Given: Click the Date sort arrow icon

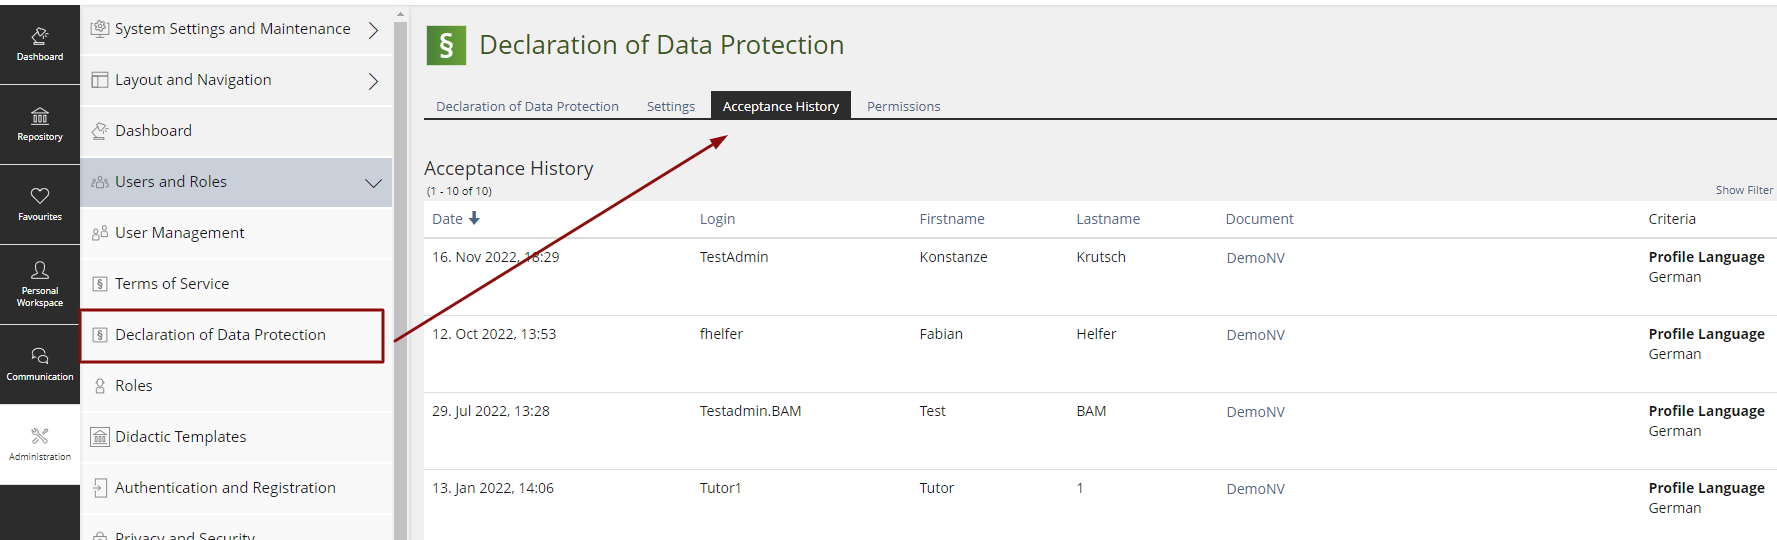Looking at the screenshot, I should pyautogui.click(x=474, y=218).
